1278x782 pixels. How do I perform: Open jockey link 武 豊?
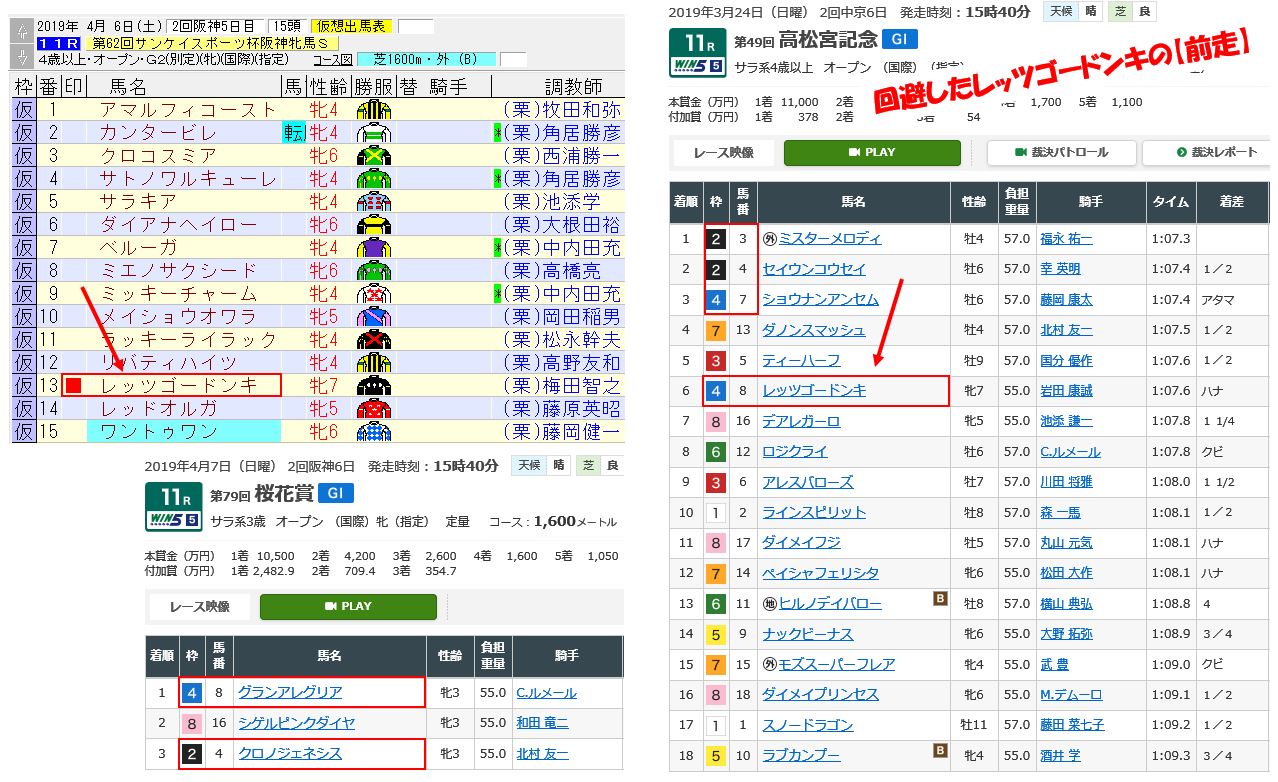tap(1054, 664)
